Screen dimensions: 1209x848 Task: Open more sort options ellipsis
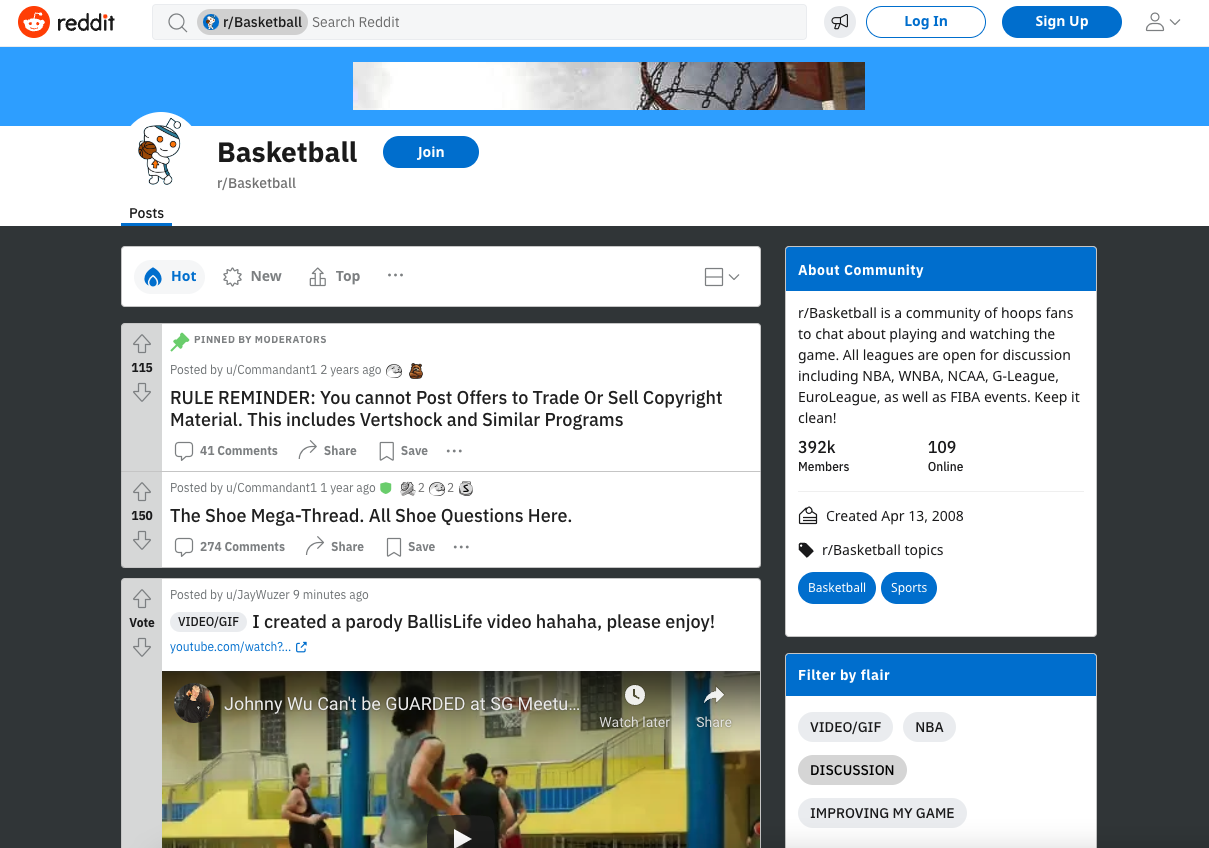395,276
